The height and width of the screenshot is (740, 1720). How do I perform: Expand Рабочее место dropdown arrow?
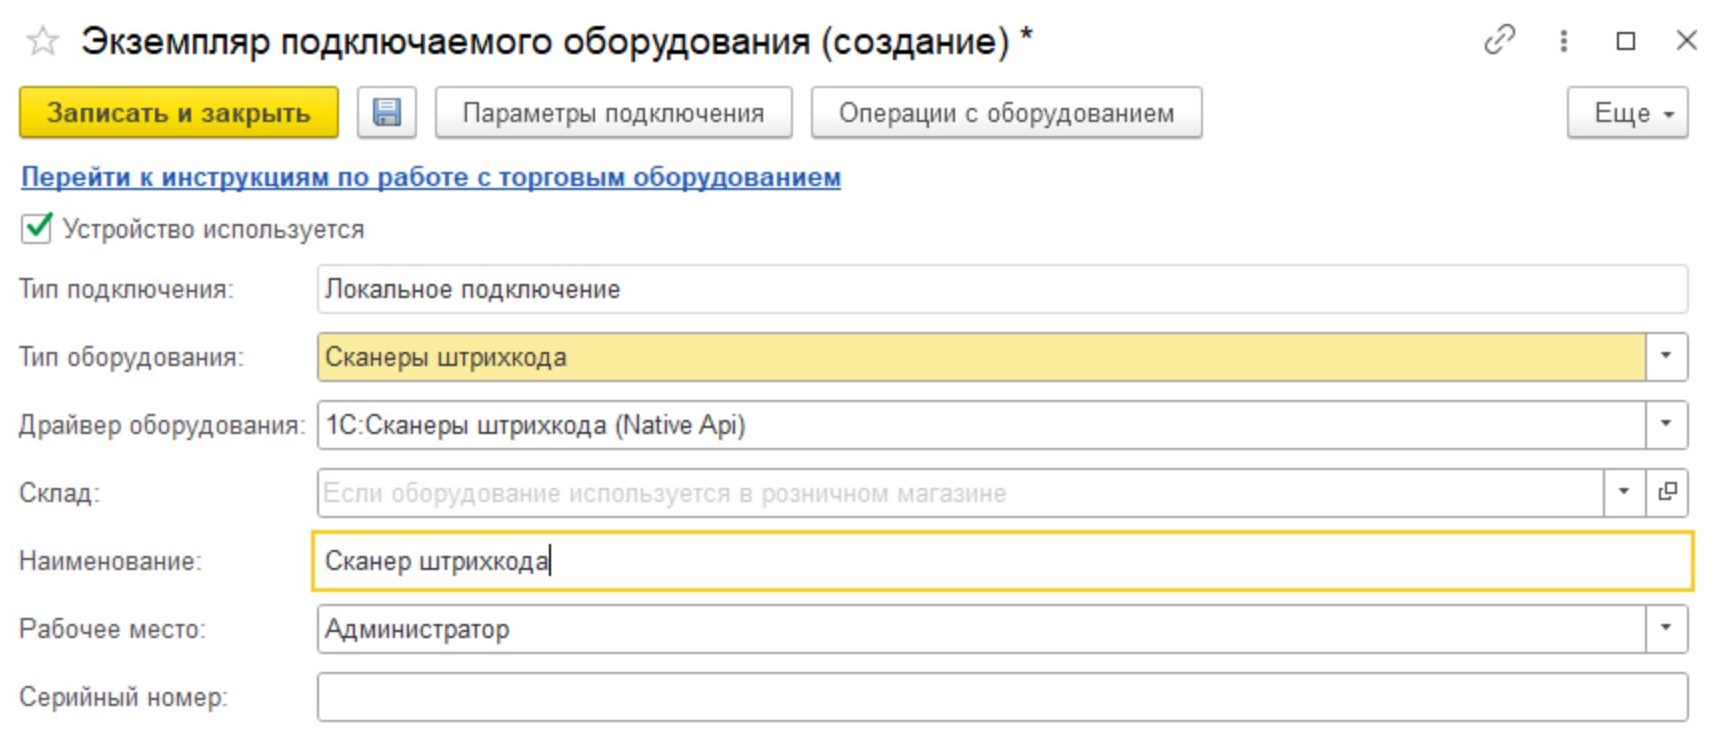[x=1666, y=628]
